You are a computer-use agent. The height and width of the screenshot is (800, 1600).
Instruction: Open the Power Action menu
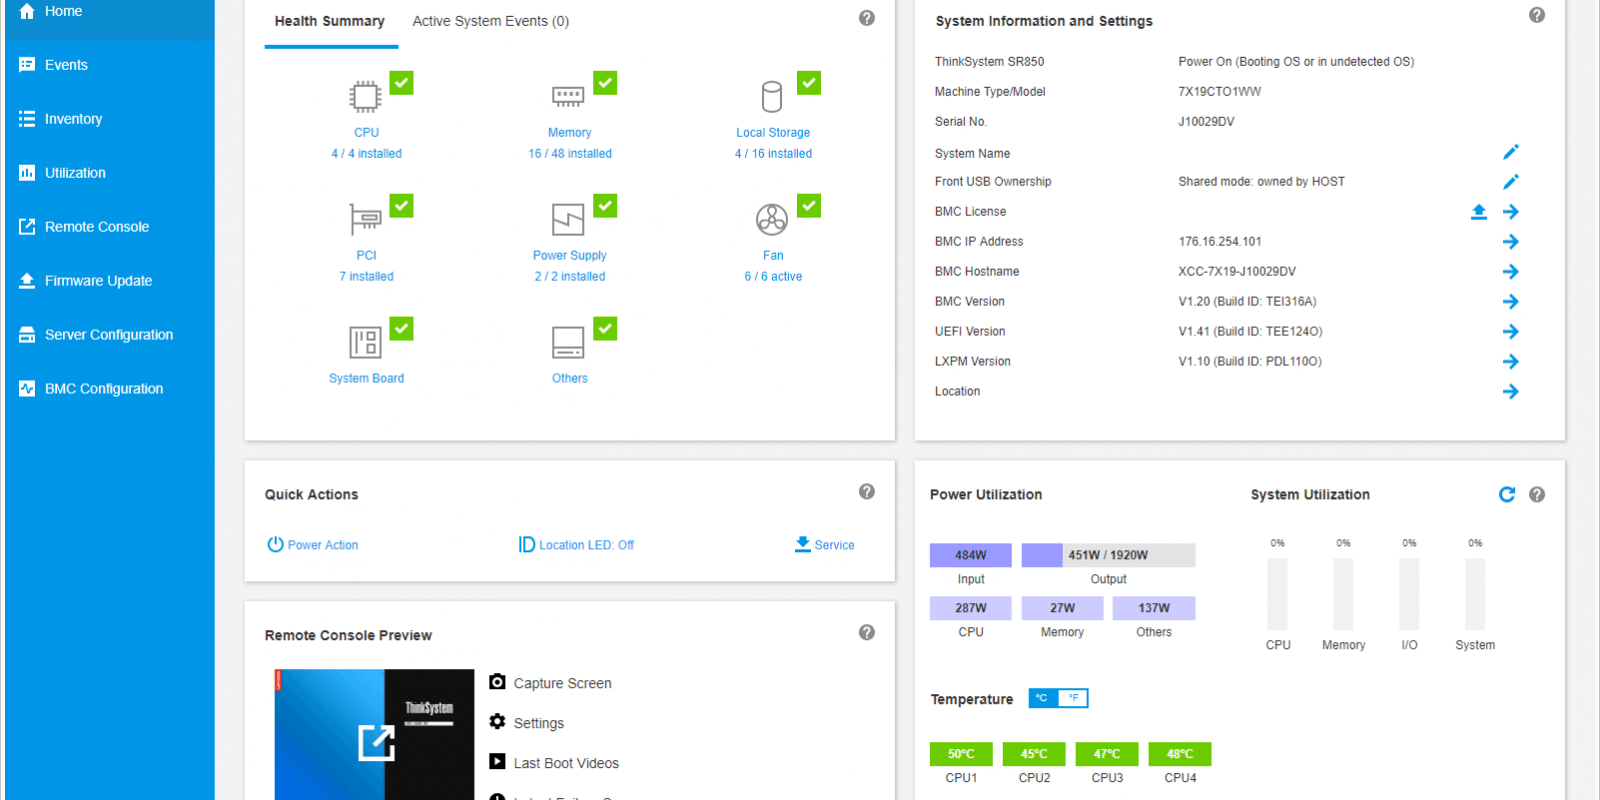[313, 545]
